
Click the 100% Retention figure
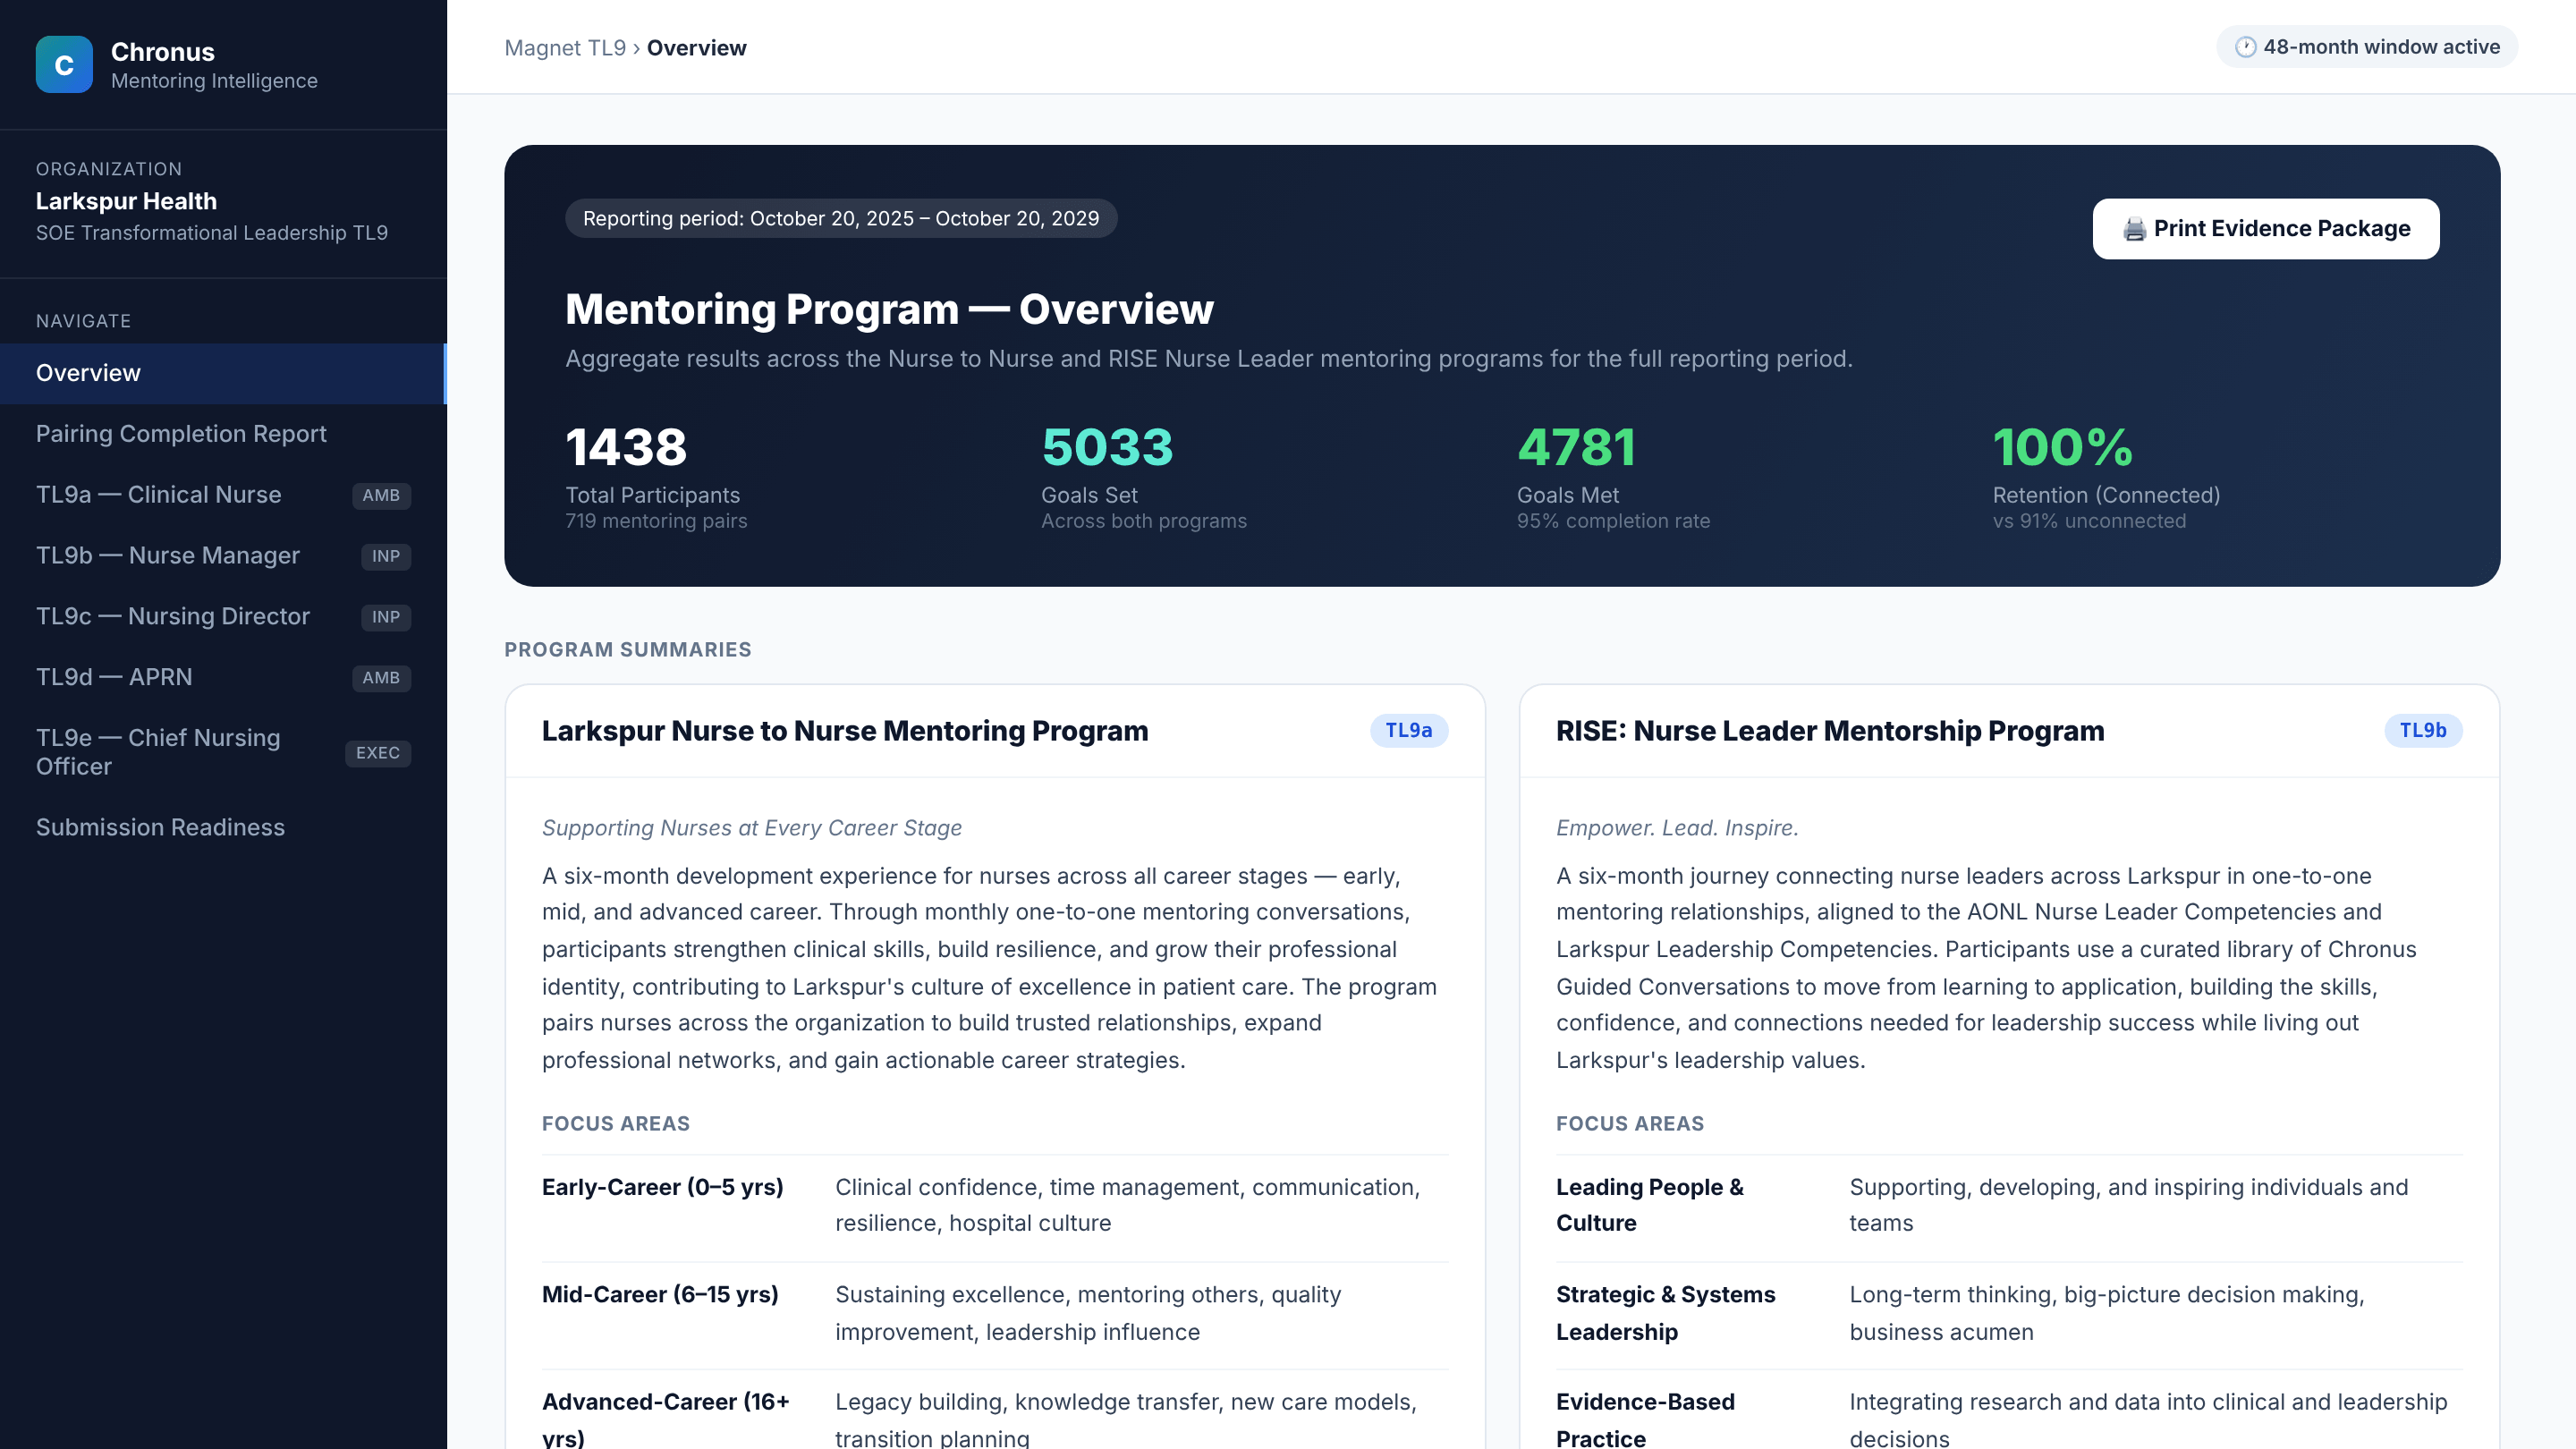click(2062, 447)
